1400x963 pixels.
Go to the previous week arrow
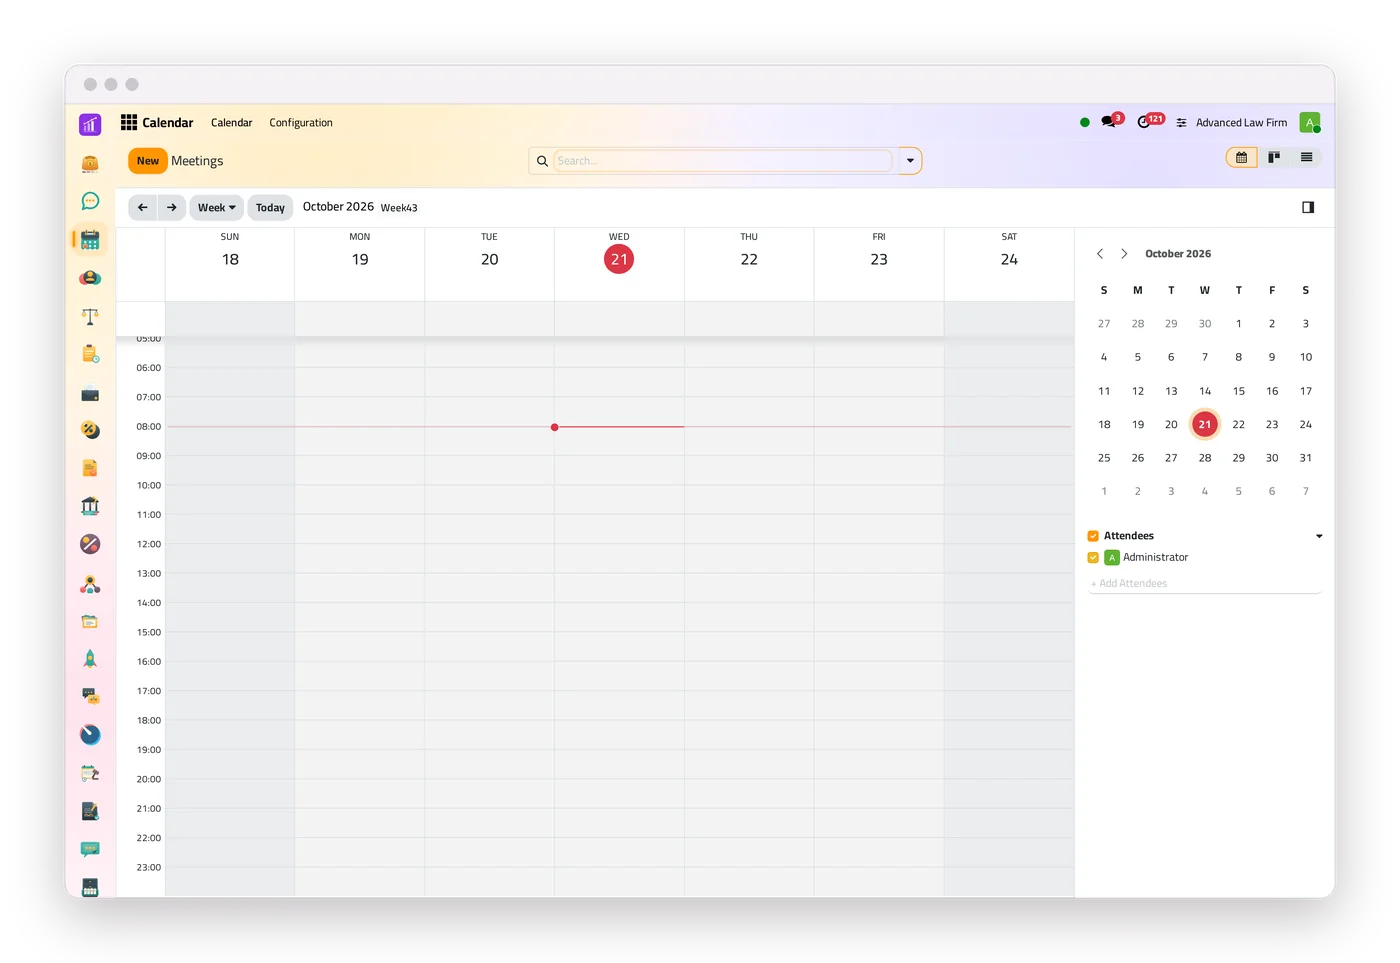[x=143, y=208]
